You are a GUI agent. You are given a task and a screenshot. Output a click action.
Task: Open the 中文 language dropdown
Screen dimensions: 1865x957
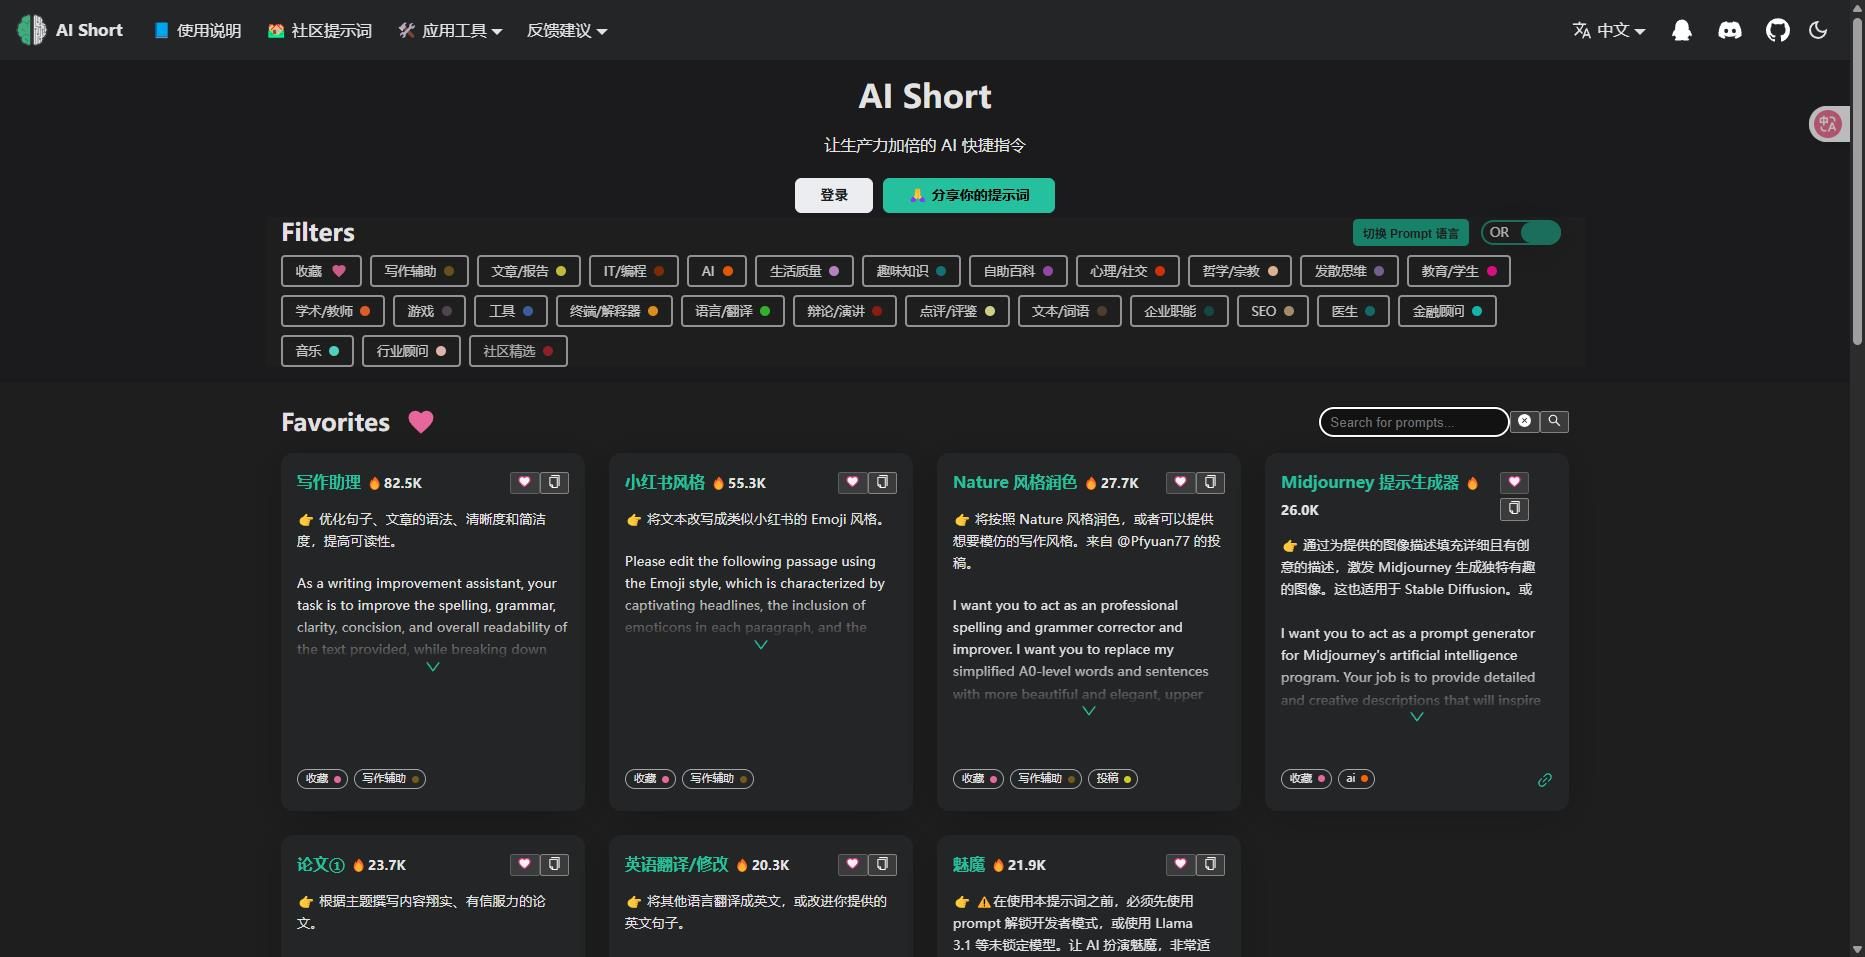click(x=1609, y=31)
